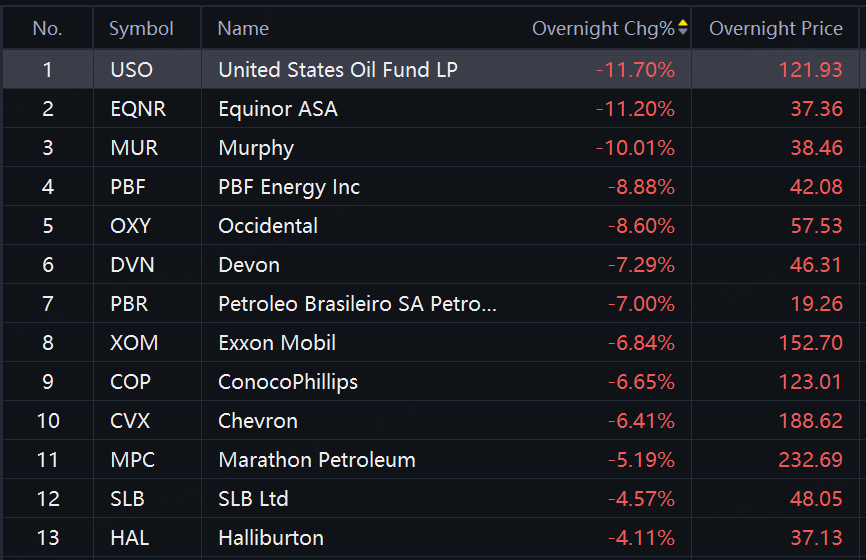Select the Devon stock row
Image resolution: width=866 pixels, height=560 pixels.
click(x=249, y=265)
